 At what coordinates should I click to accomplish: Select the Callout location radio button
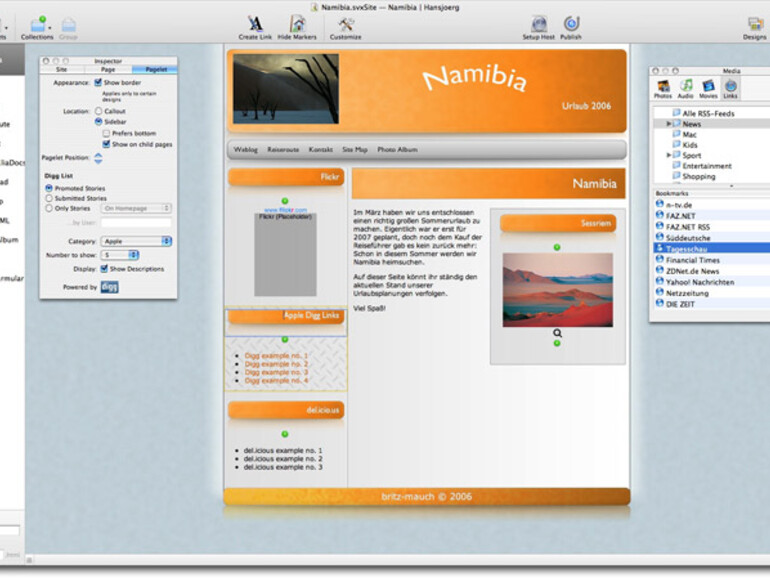point(98,112)
